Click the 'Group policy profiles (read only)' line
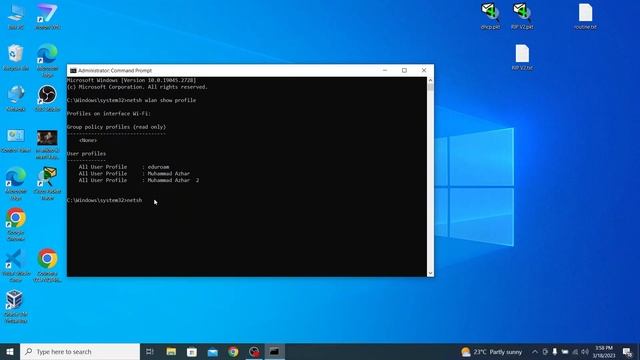 116,127
